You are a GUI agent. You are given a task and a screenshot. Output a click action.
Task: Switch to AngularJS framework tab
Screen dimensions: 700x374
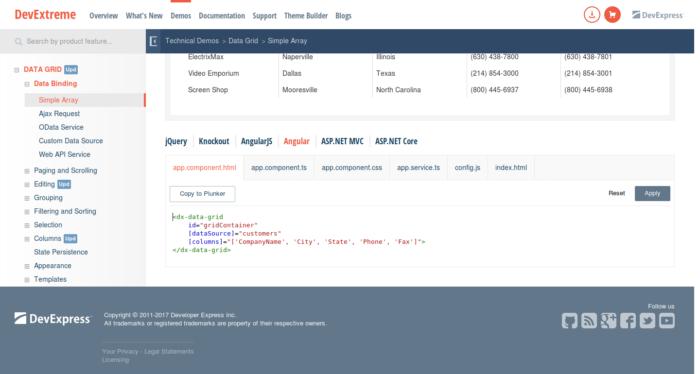click(x=256, y=141)
